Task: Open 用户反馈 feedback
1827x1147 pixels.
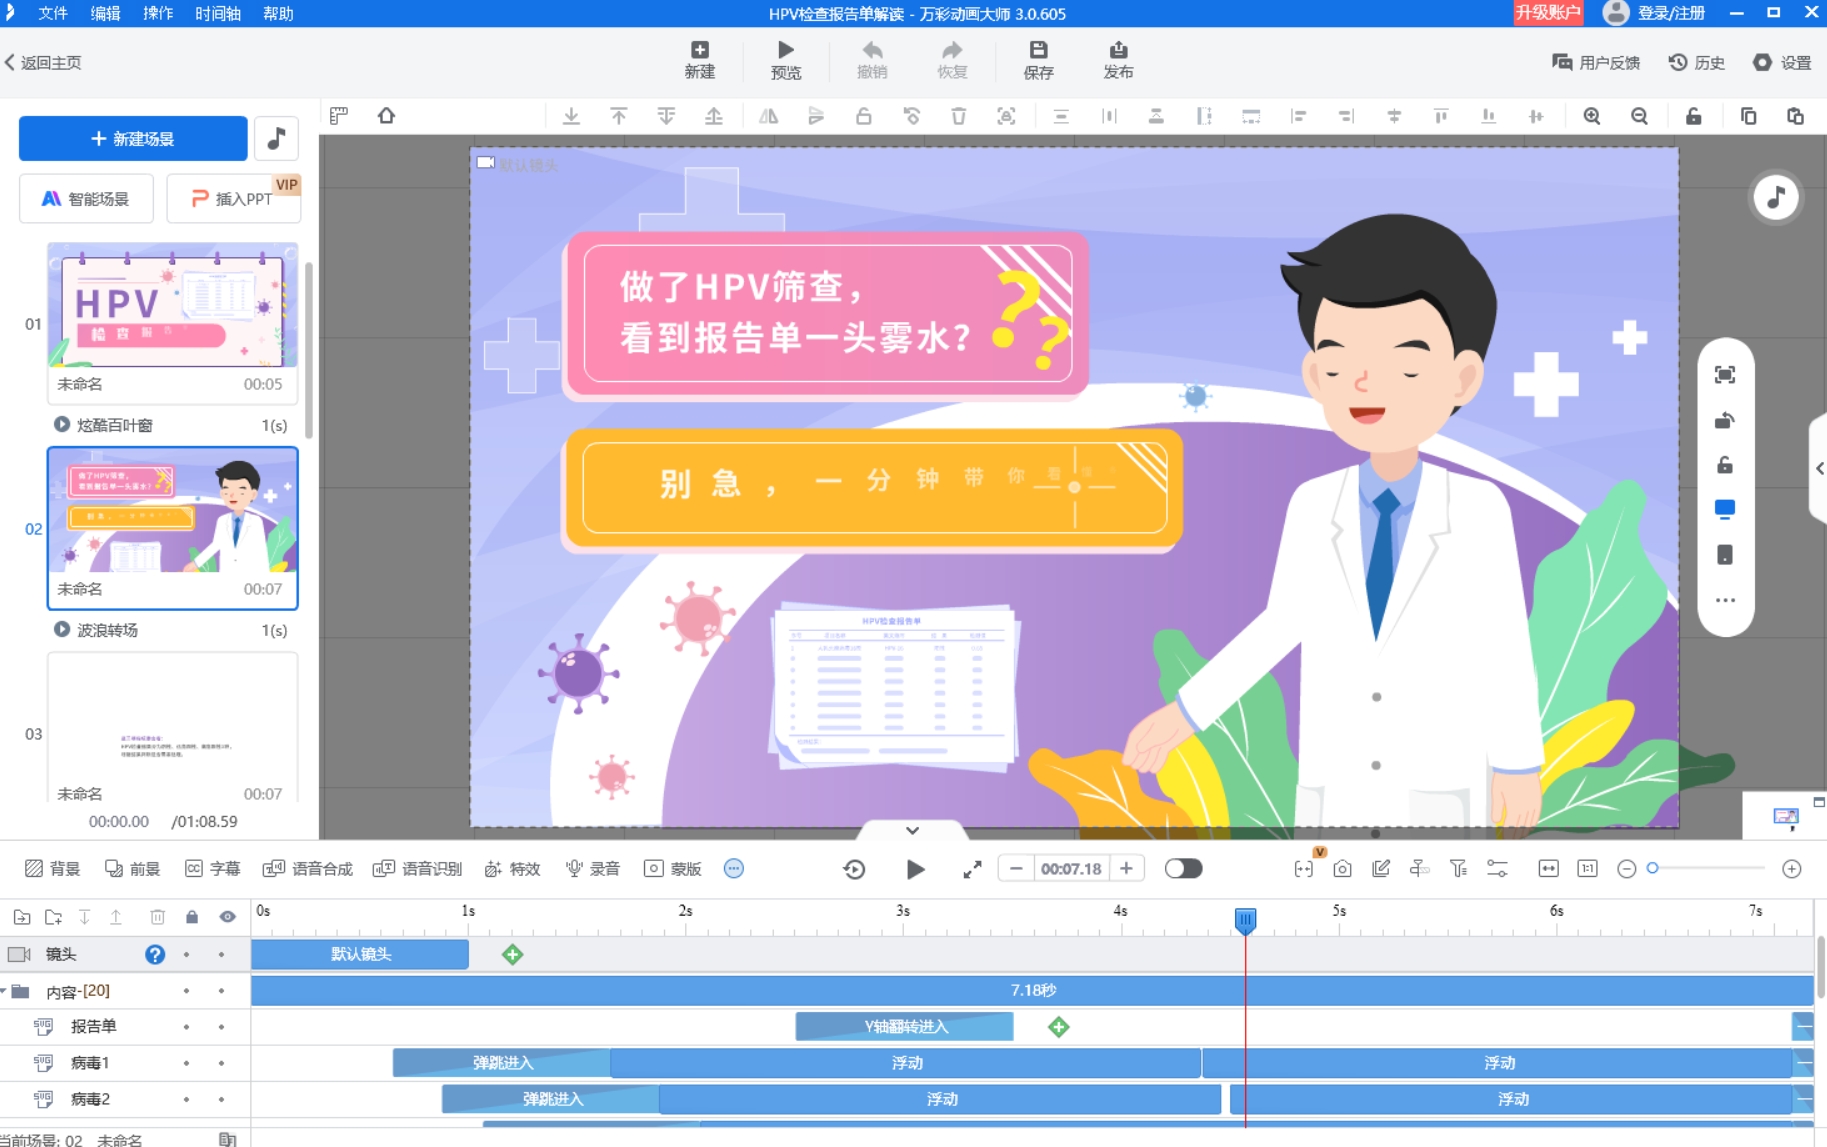Action: point(1595,62)
